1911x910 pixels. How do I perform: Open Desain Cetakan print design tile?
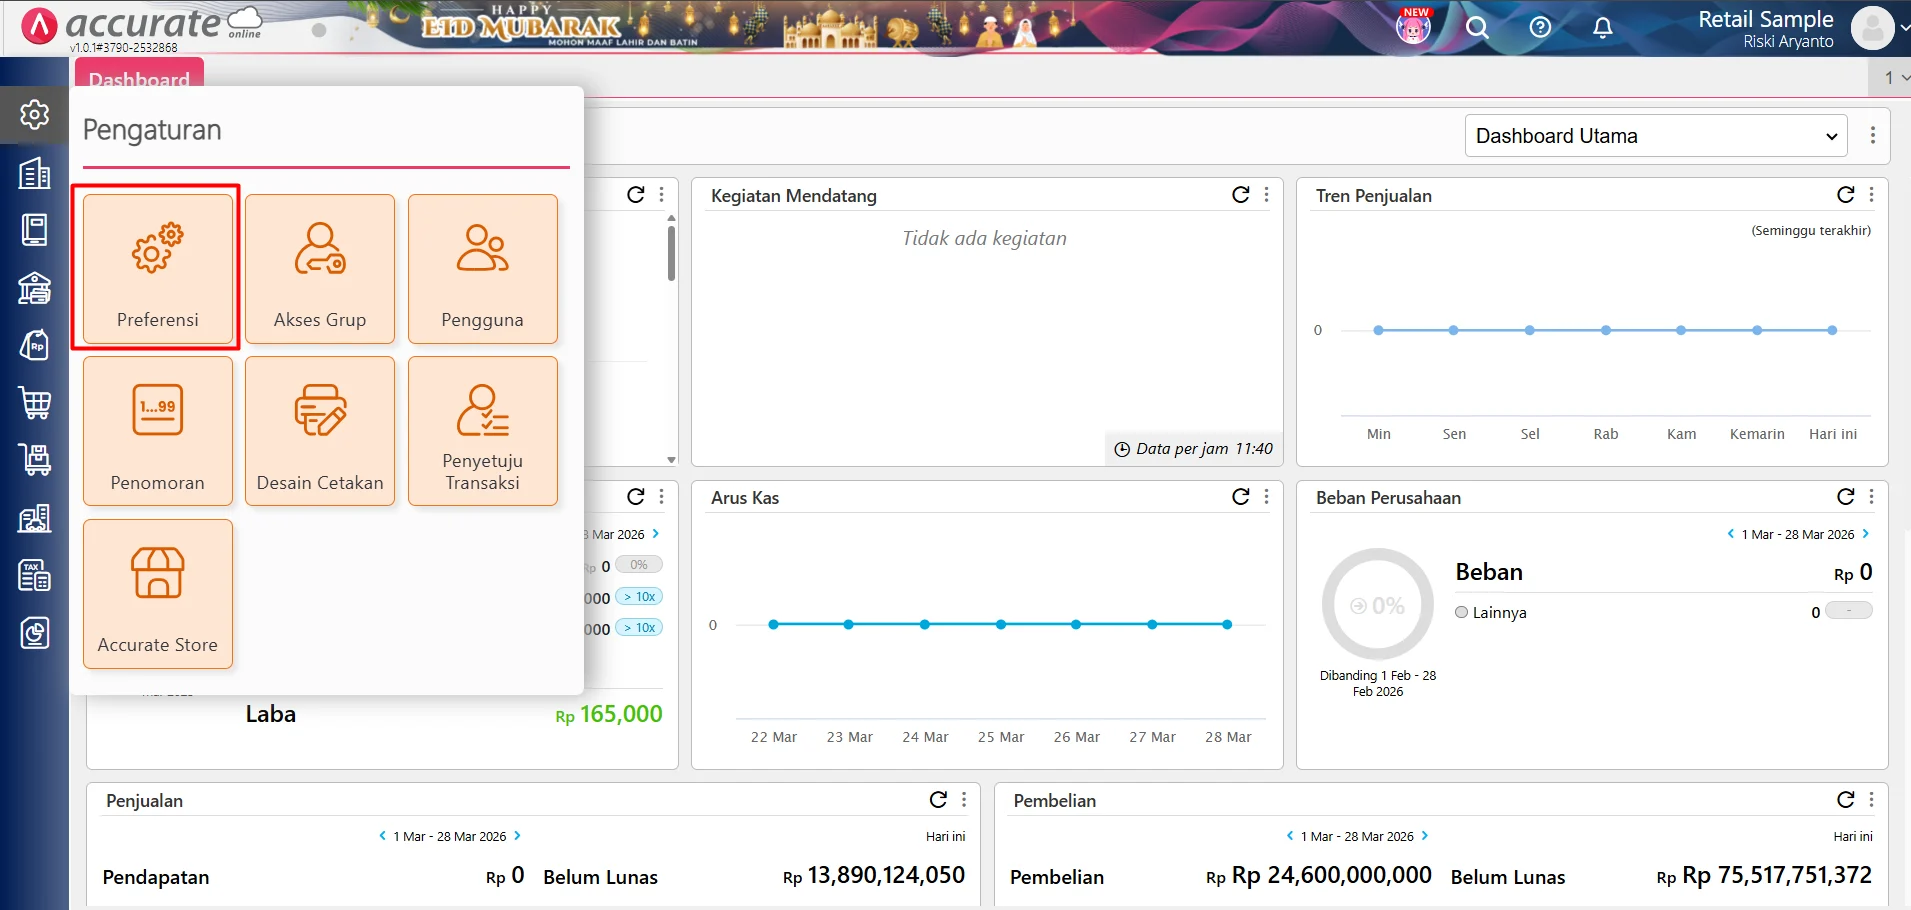click(x=320, y=431)
